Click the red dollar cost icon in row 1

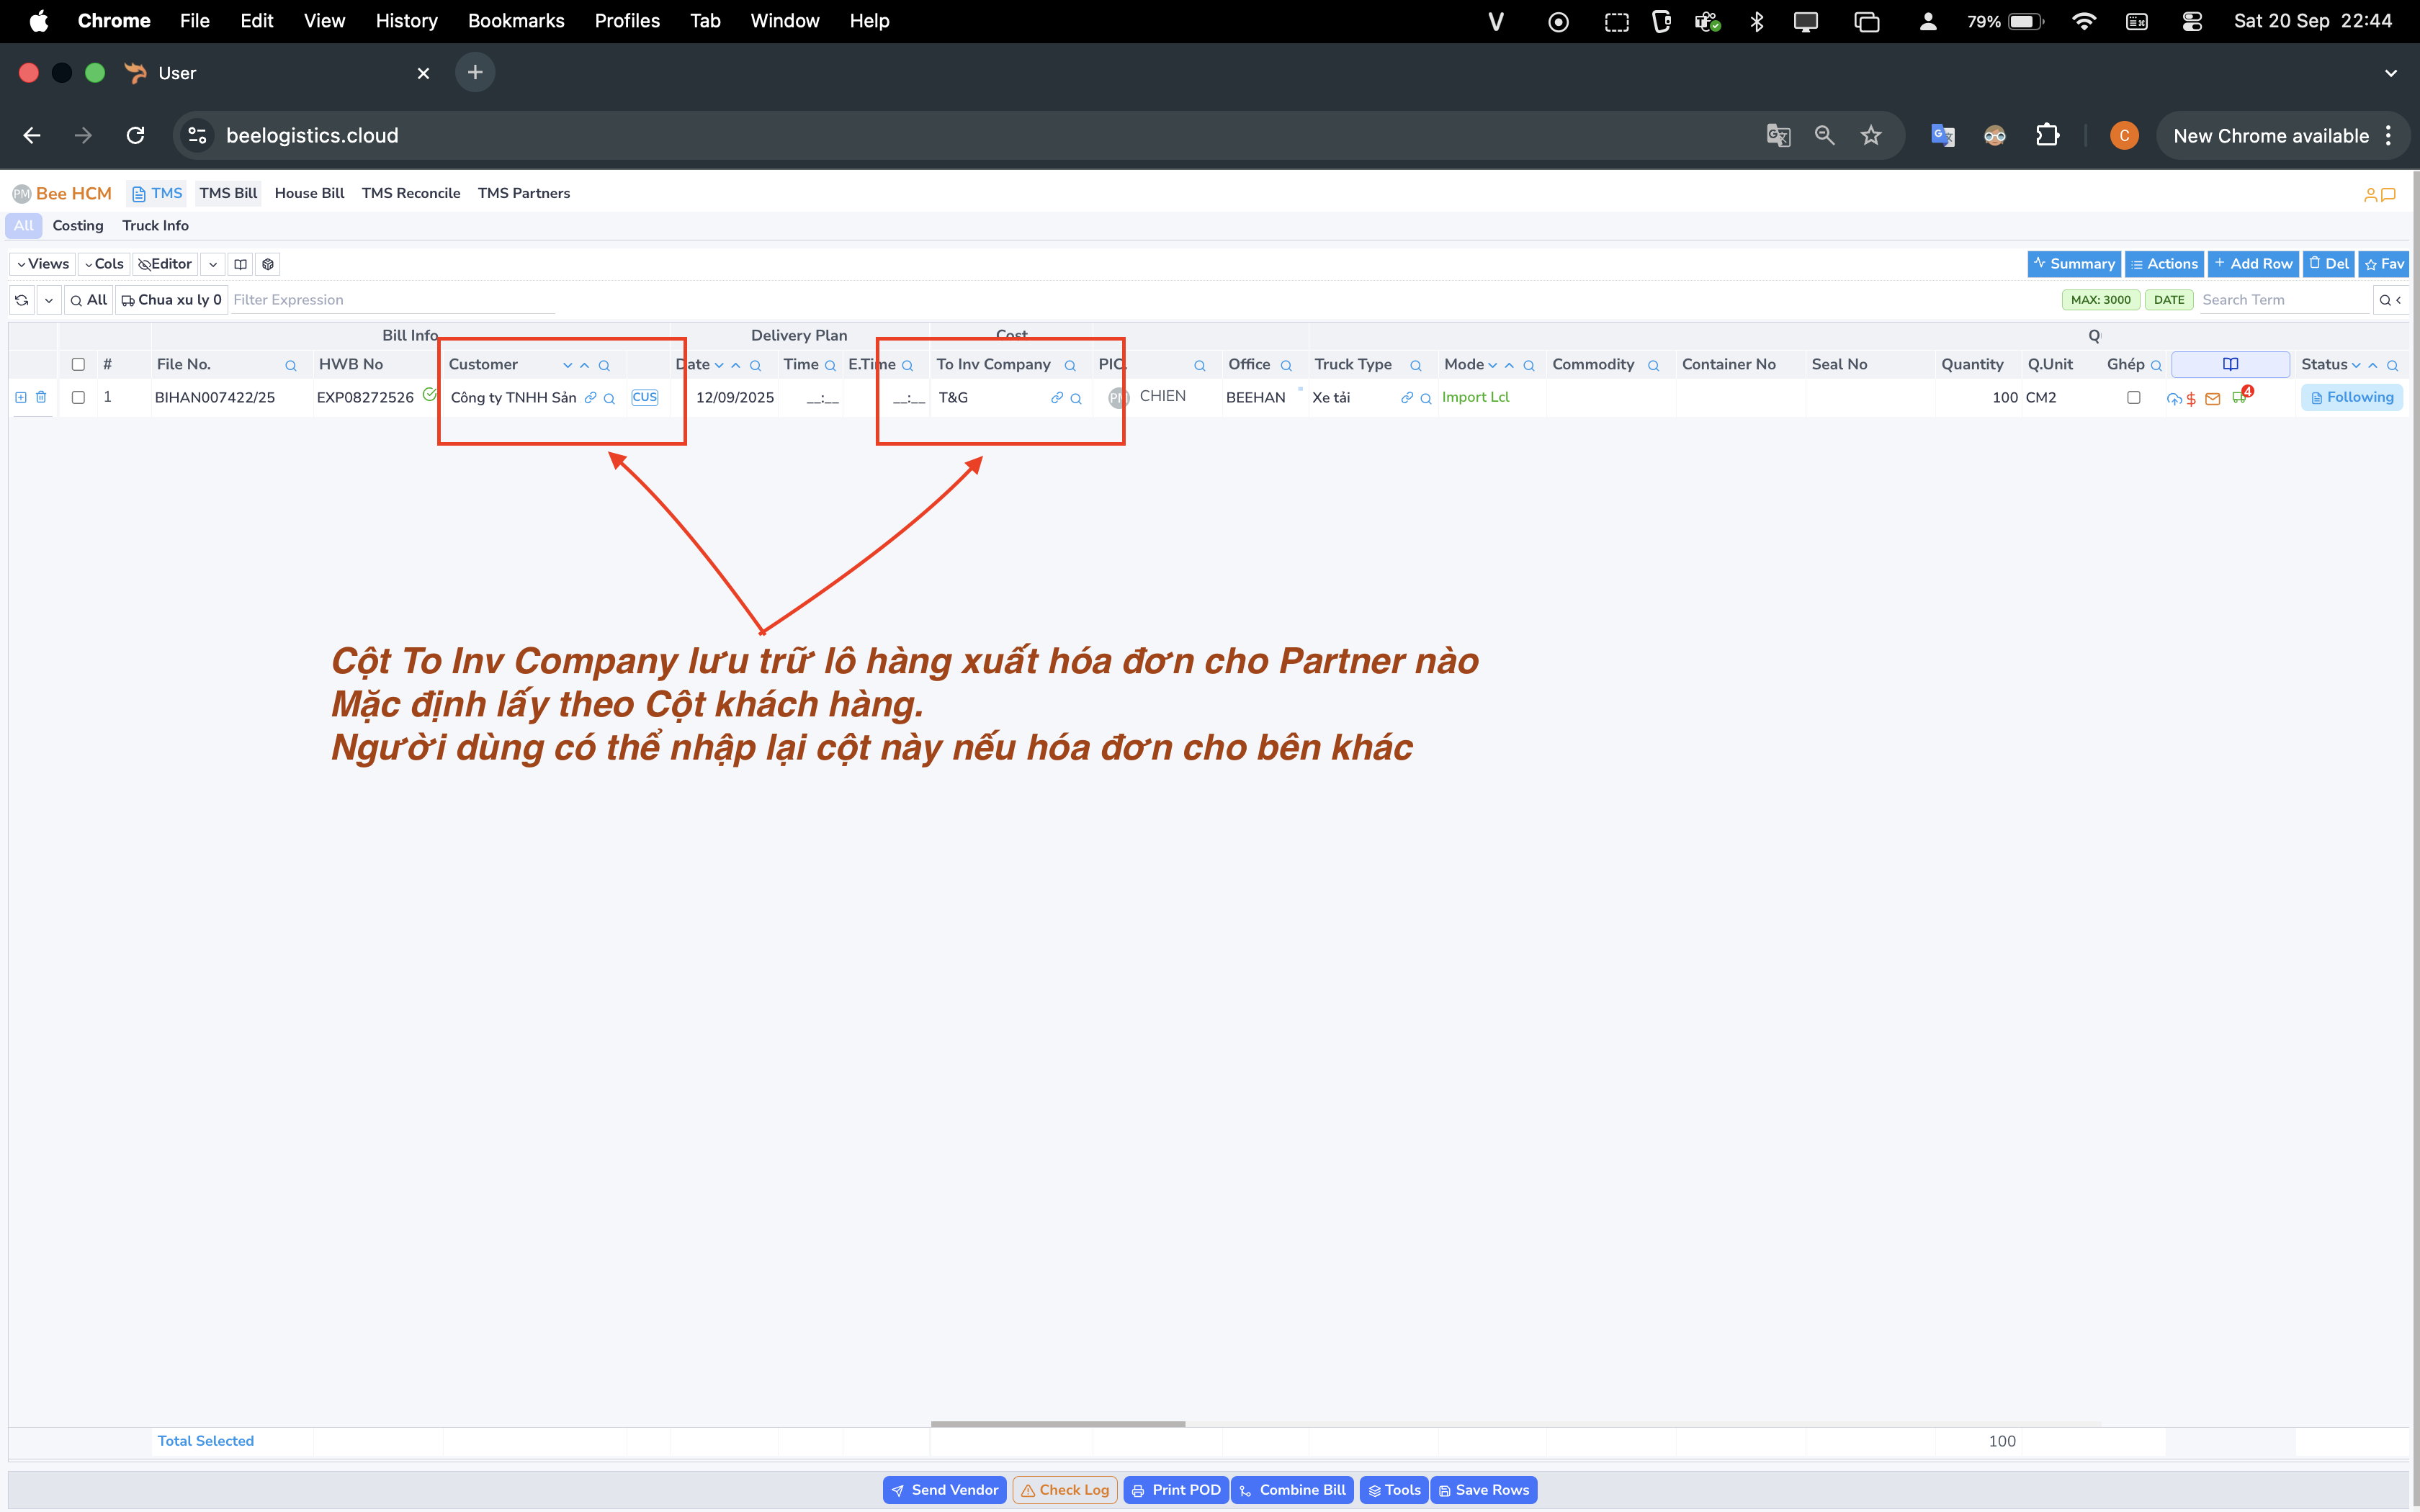coord(2191,399)
